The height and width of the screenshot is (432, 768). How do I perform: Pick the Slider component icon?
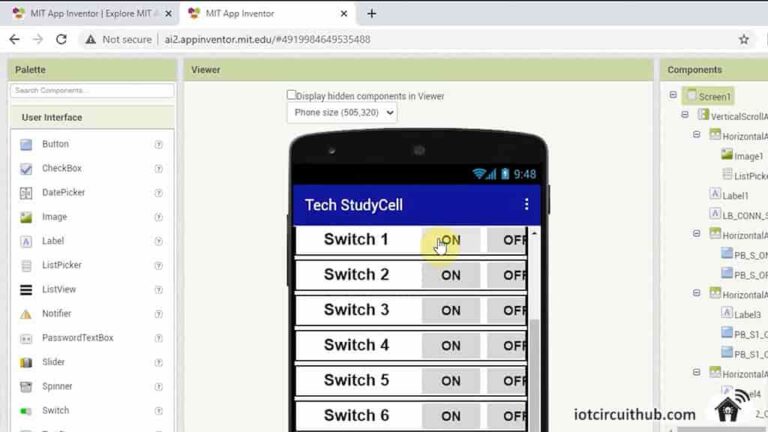[x=26, y=362]
